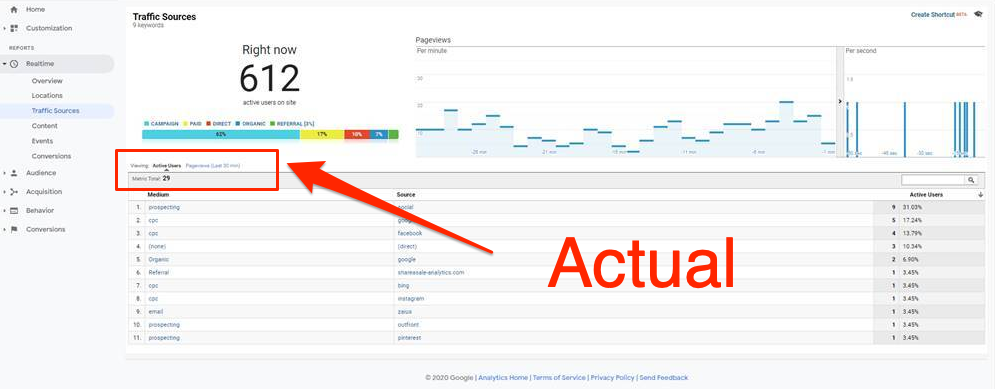Select the Active Users view tab
995x389 pixels.
[x=166, y=166]
